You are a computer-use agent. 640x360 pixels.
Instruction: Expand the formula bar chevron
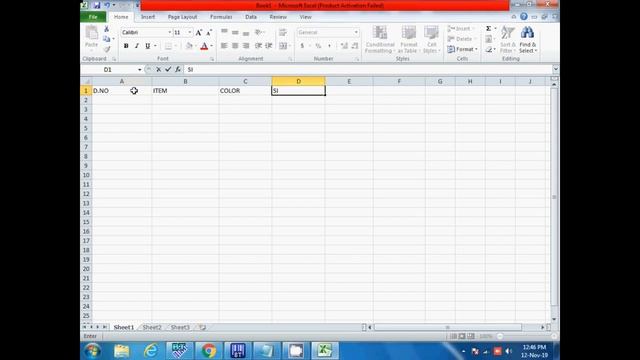point(555,69)
